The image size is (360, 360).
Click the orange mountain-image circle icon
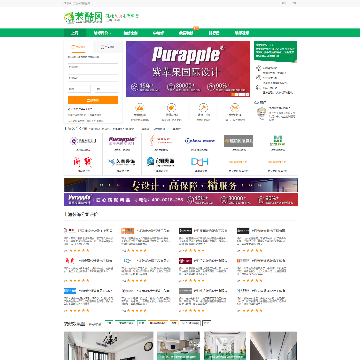[140, 108]
